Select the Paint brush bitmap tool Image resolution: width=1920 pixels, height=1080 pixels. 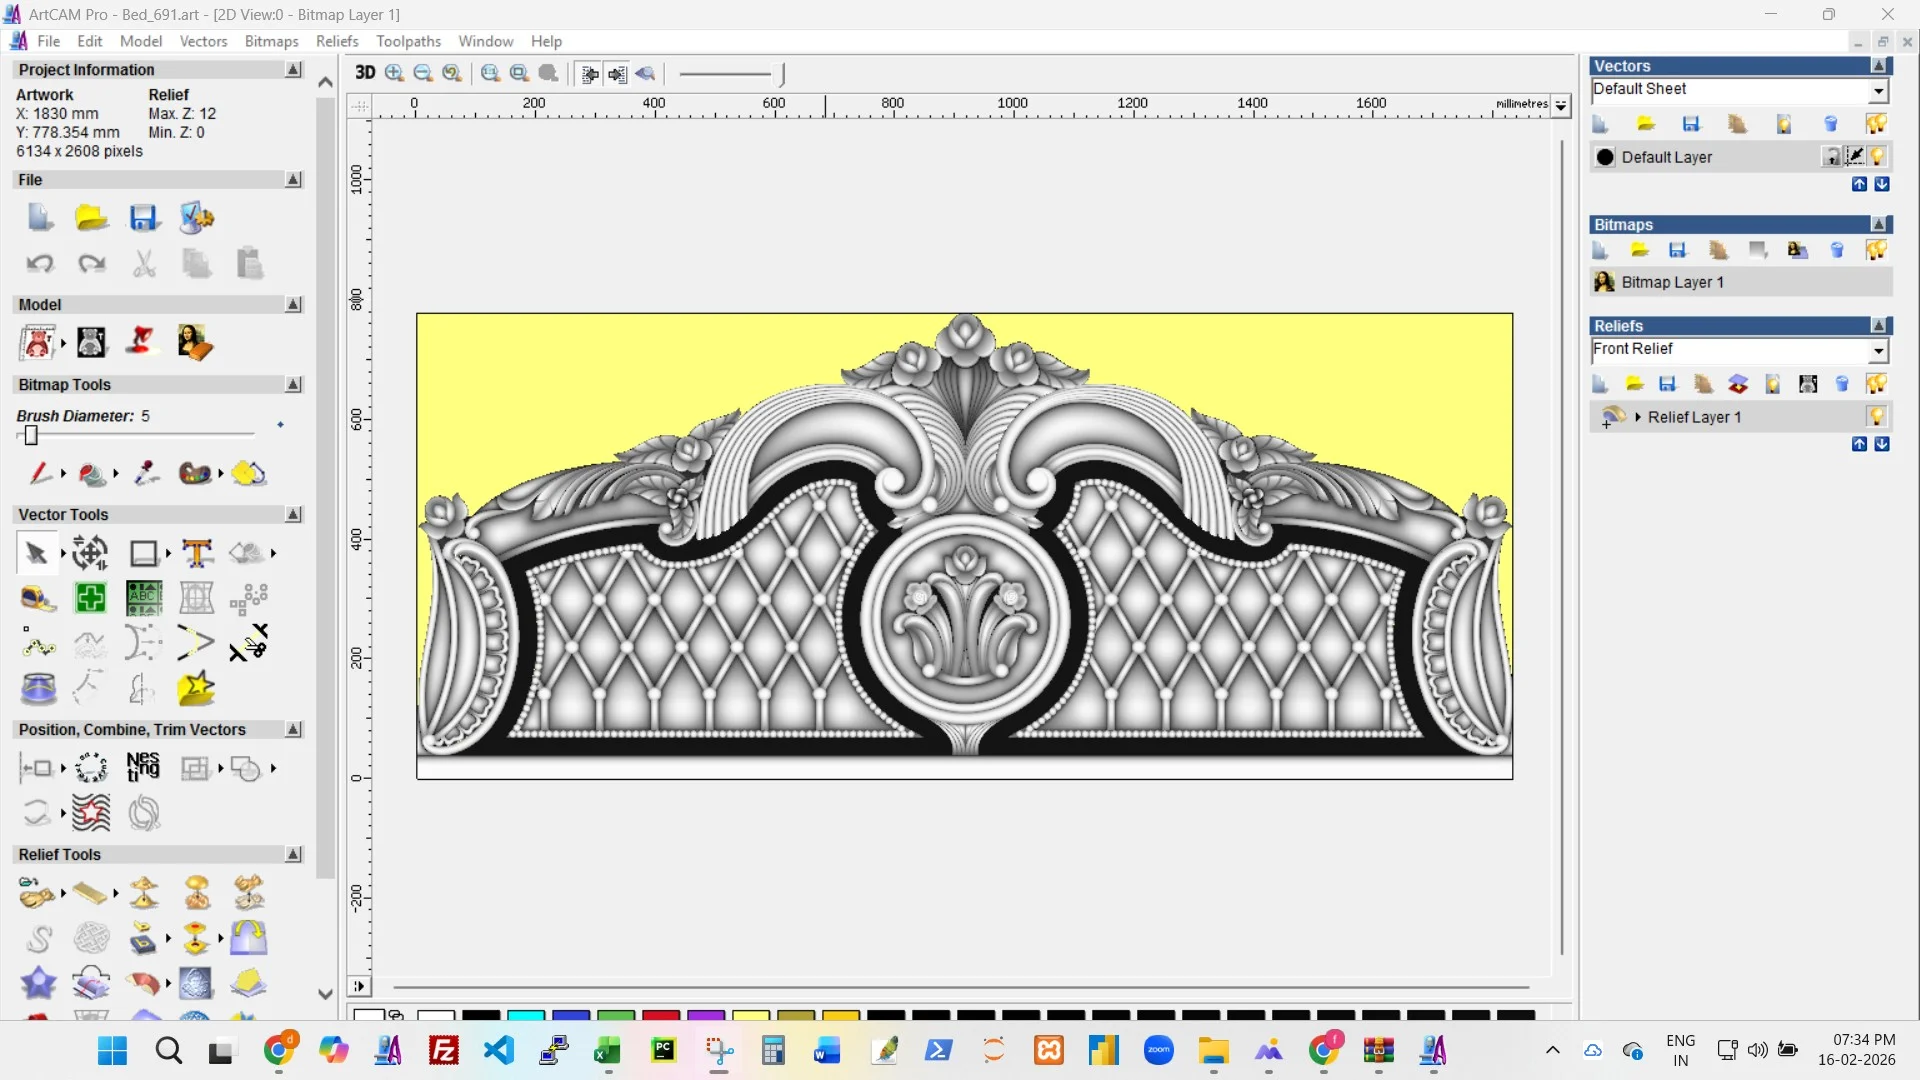pos(39,473)
